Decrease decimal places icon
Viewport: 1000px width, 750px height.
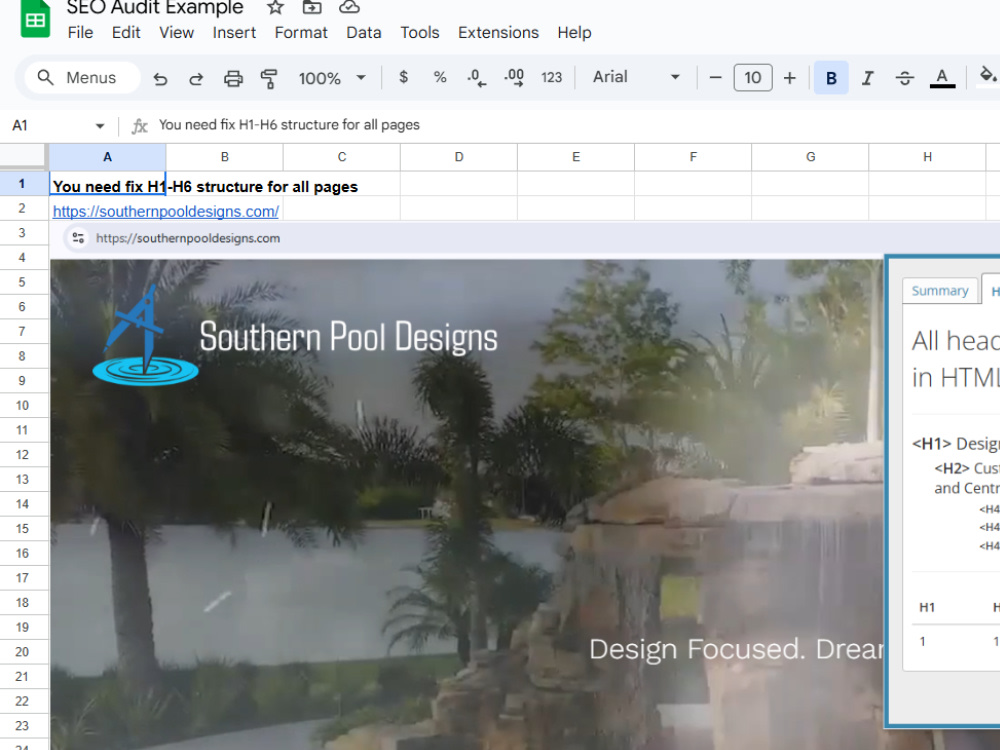tap(476, 78)
